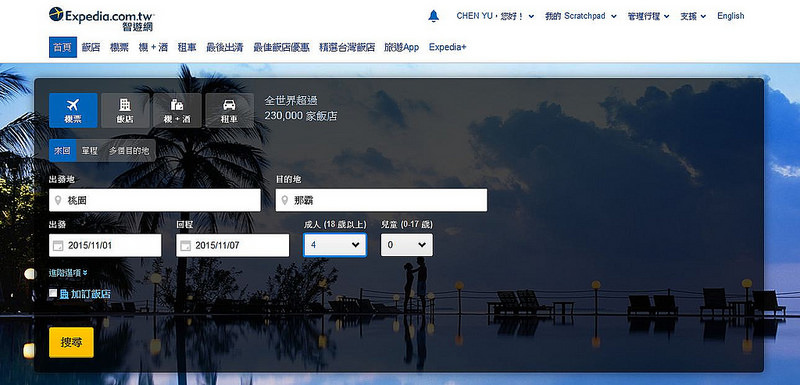800x385 pixels.
Task: Open the 成人 adults dropdown showing 4
Action: coord(335,245)
